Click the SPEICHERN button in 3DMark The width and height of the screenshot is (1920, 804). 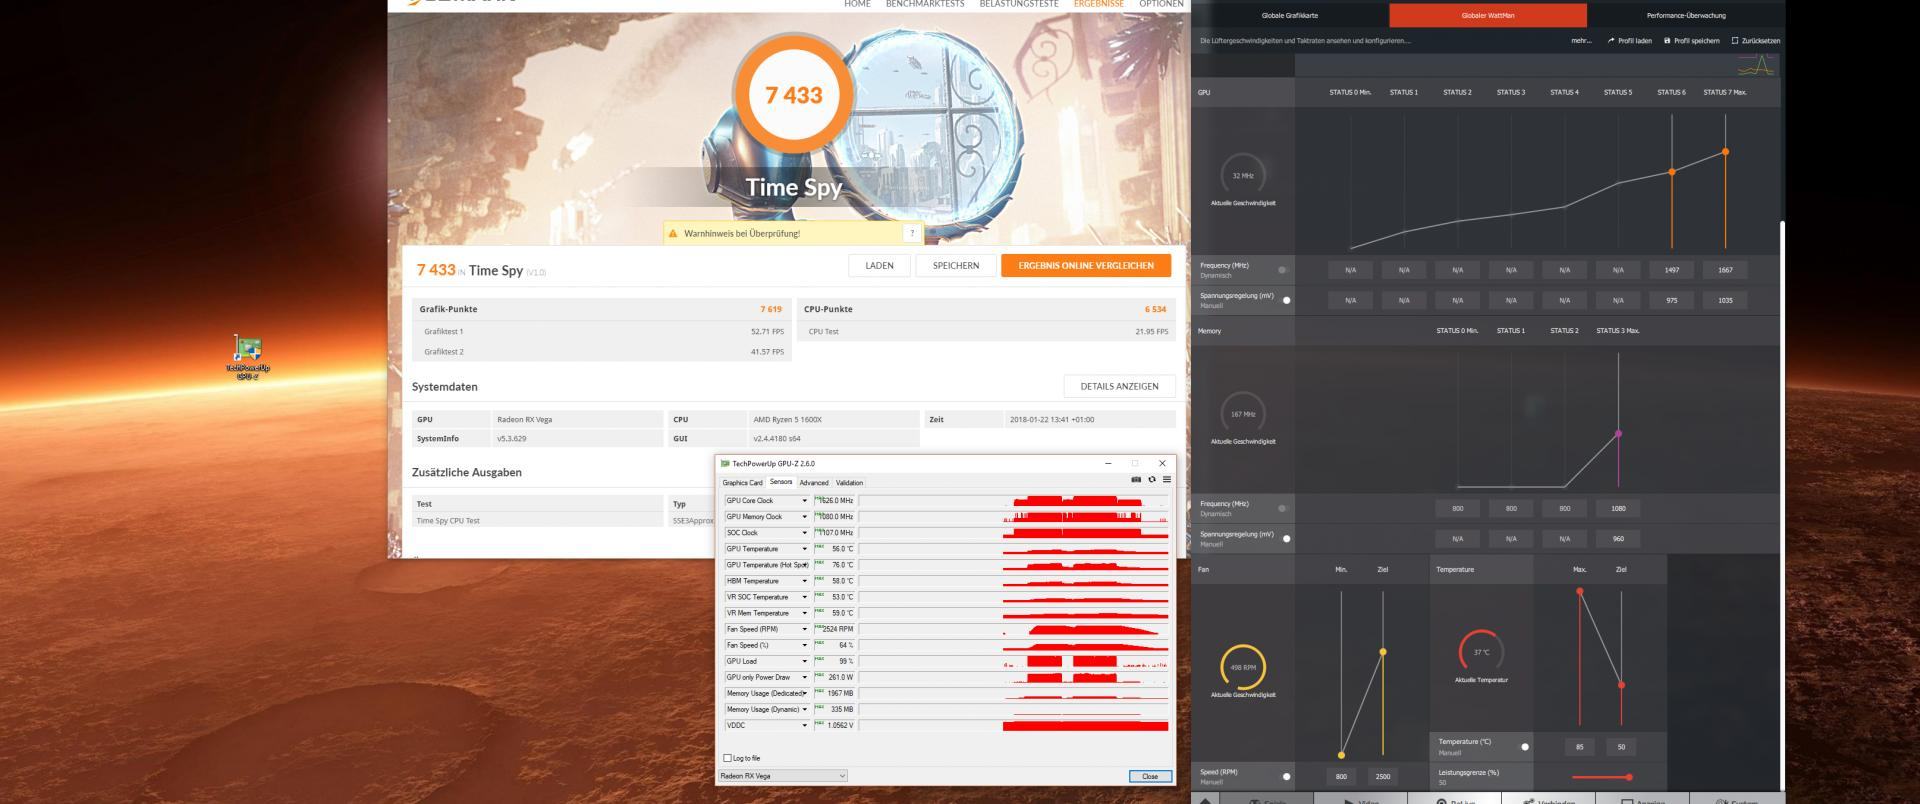(x=956, y=265)
